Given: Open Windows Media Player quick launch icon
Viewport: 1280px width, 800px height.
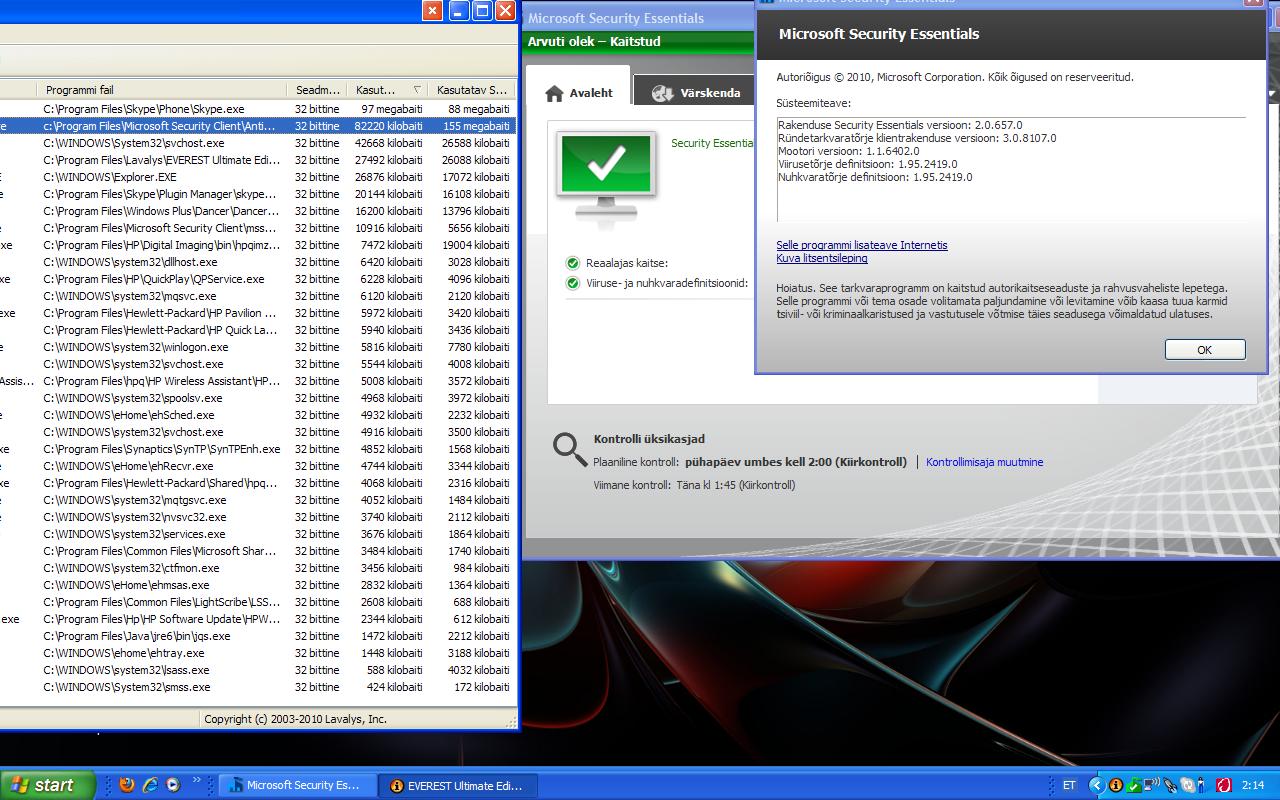Looking at the screenshot, I should (173, 785).
